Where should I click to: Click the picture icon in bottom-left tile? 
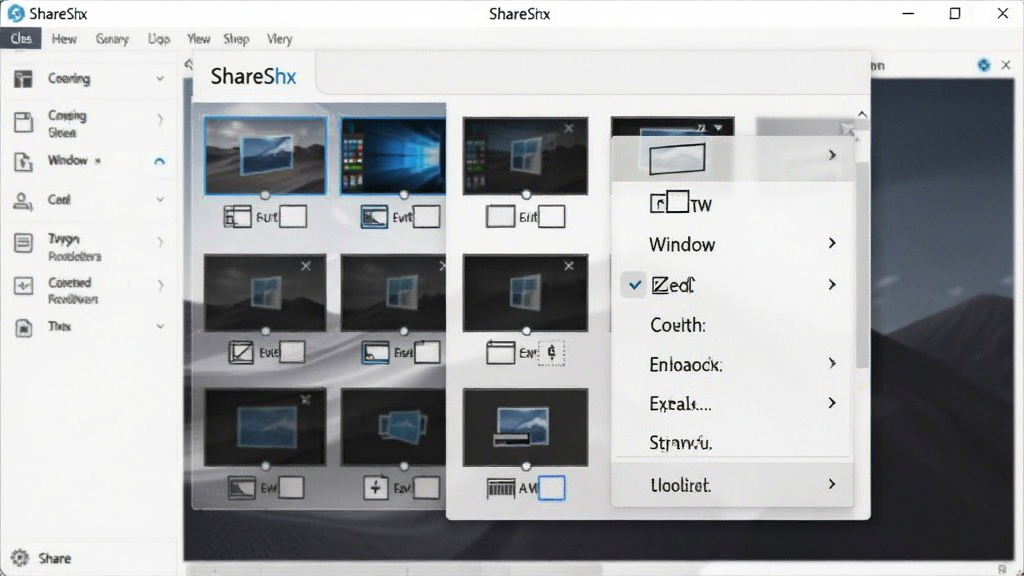coord(242,488)
